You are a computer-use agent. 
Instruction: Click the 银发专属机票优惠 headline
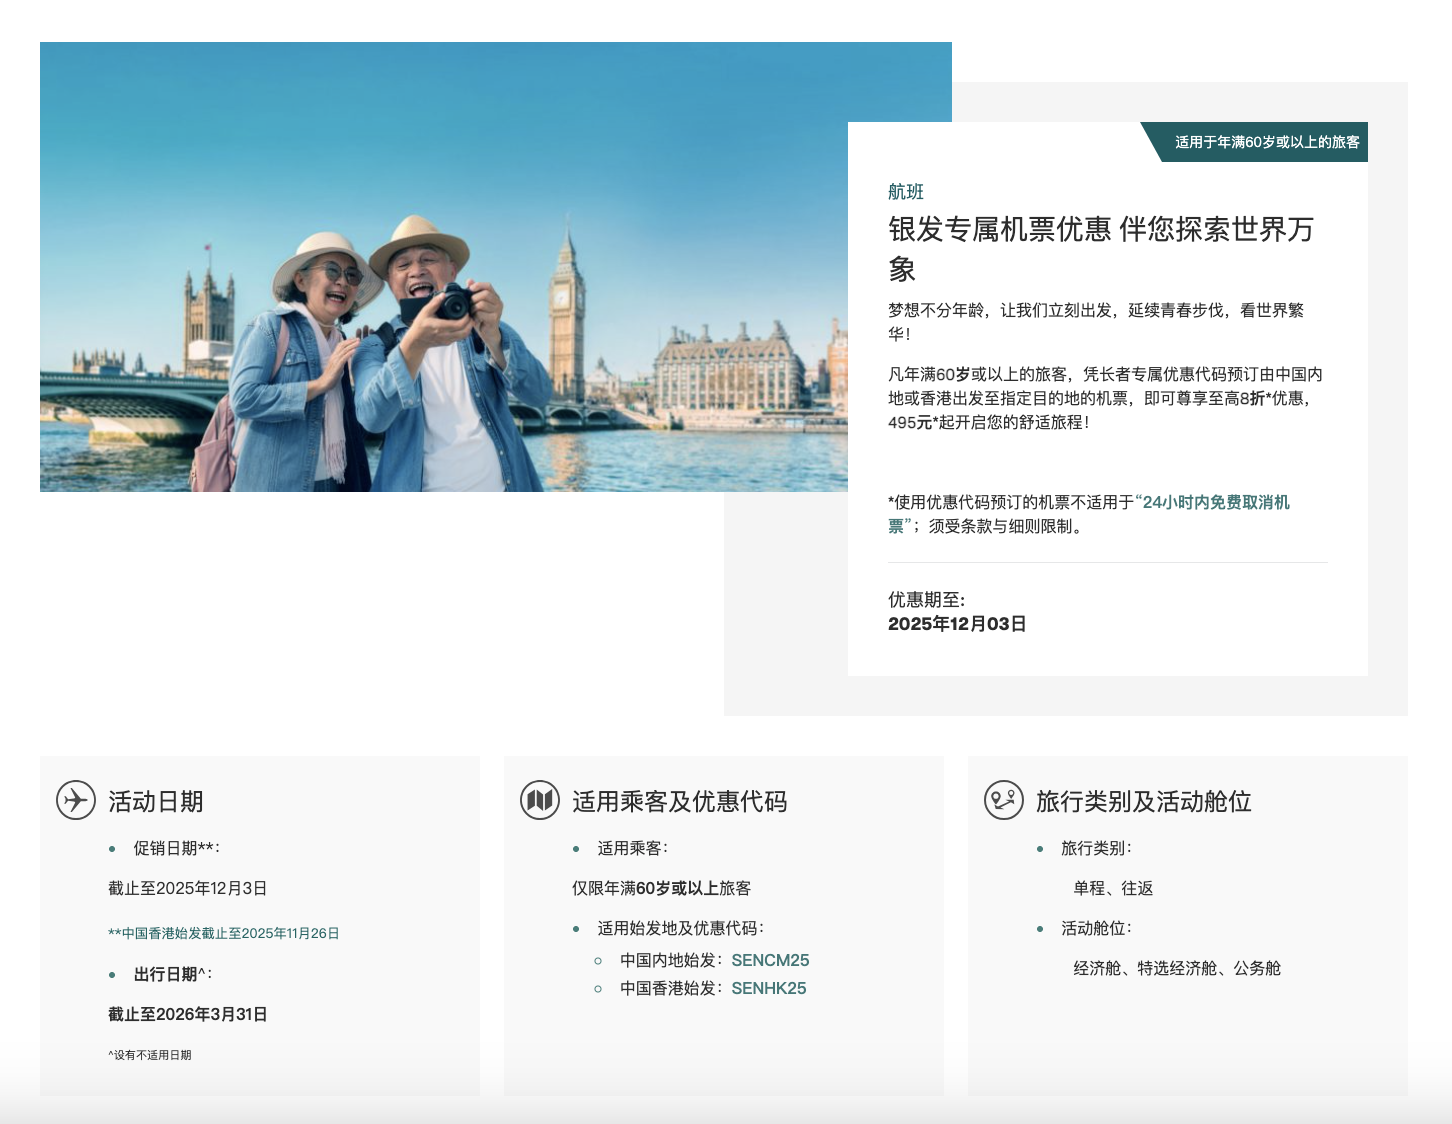(1100, 230)
